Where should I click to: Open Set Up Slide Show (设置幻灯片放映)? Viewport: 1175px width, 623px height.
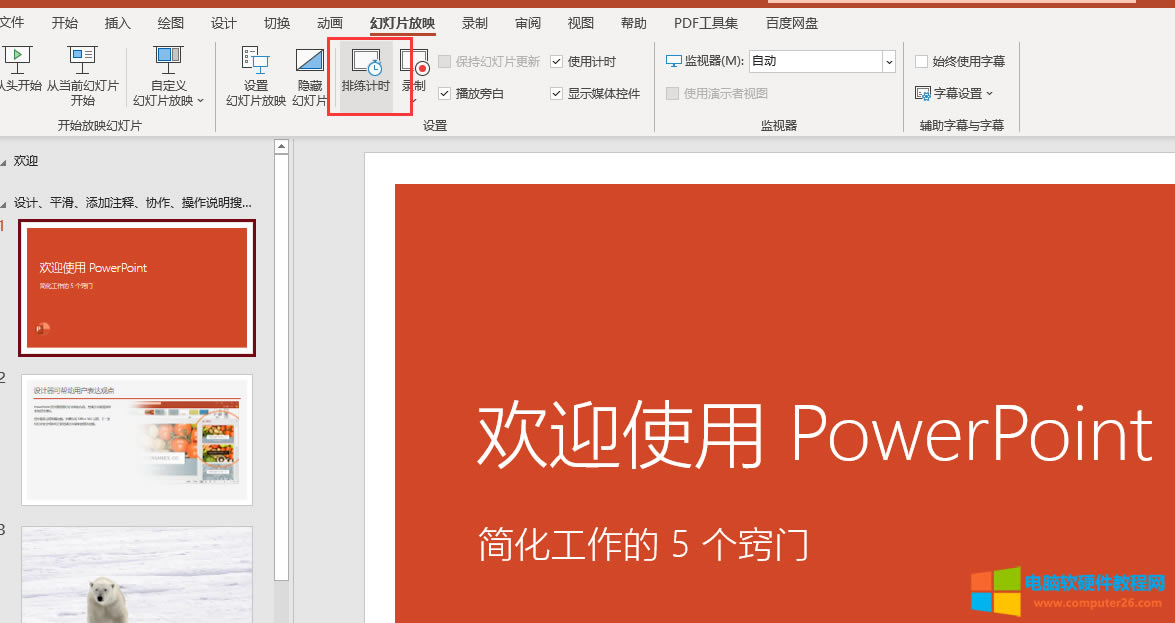tap(255, 61)
